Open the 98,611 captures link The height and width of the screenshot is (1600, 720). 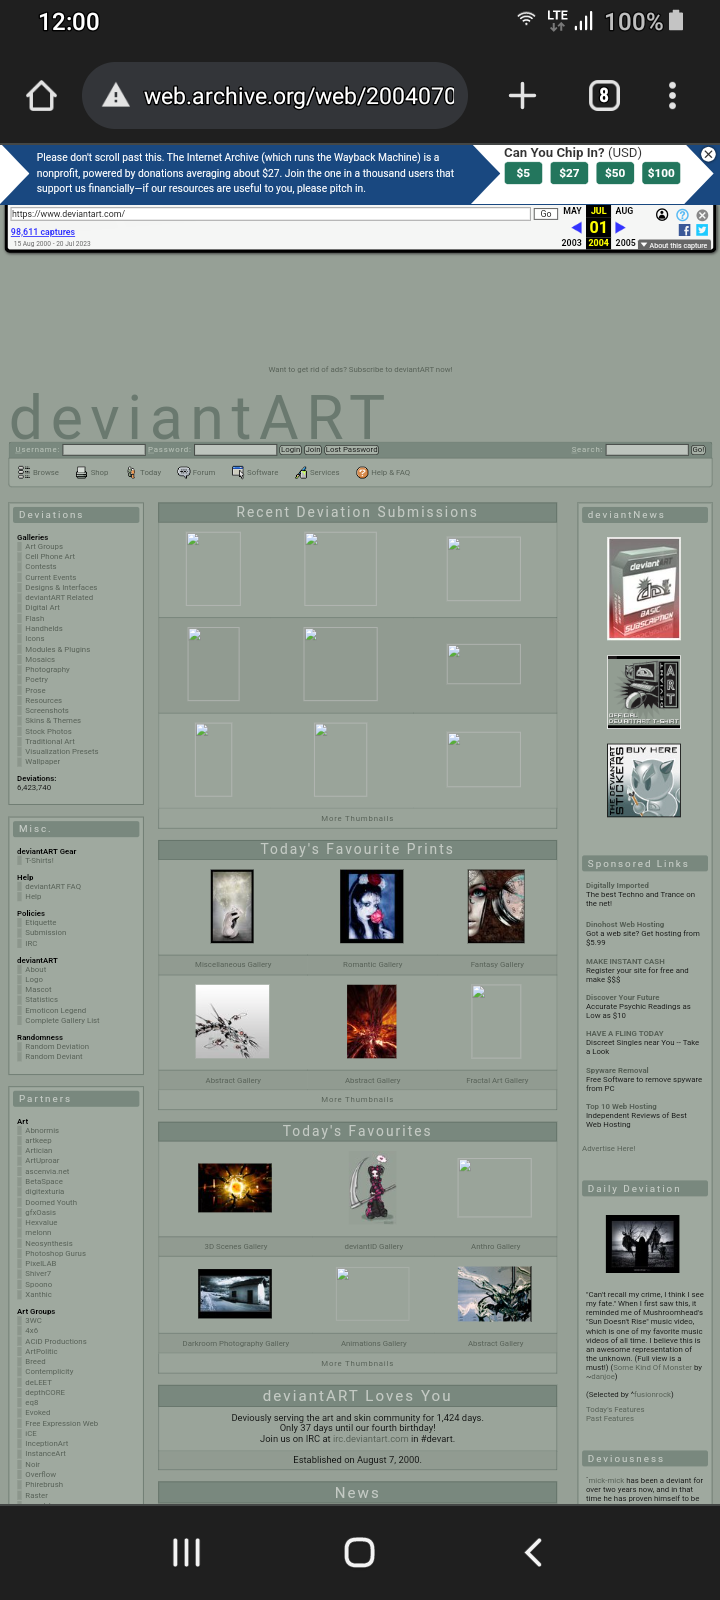click(x=43, y=232)
